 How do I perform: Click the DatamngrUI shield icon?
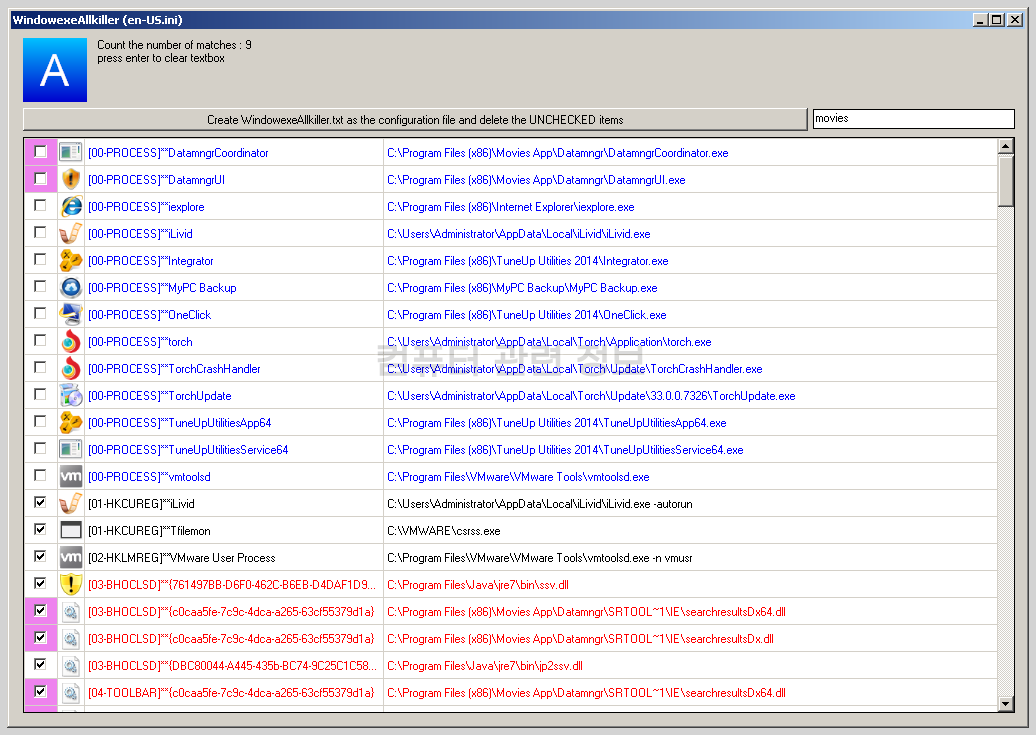point(71,180)
